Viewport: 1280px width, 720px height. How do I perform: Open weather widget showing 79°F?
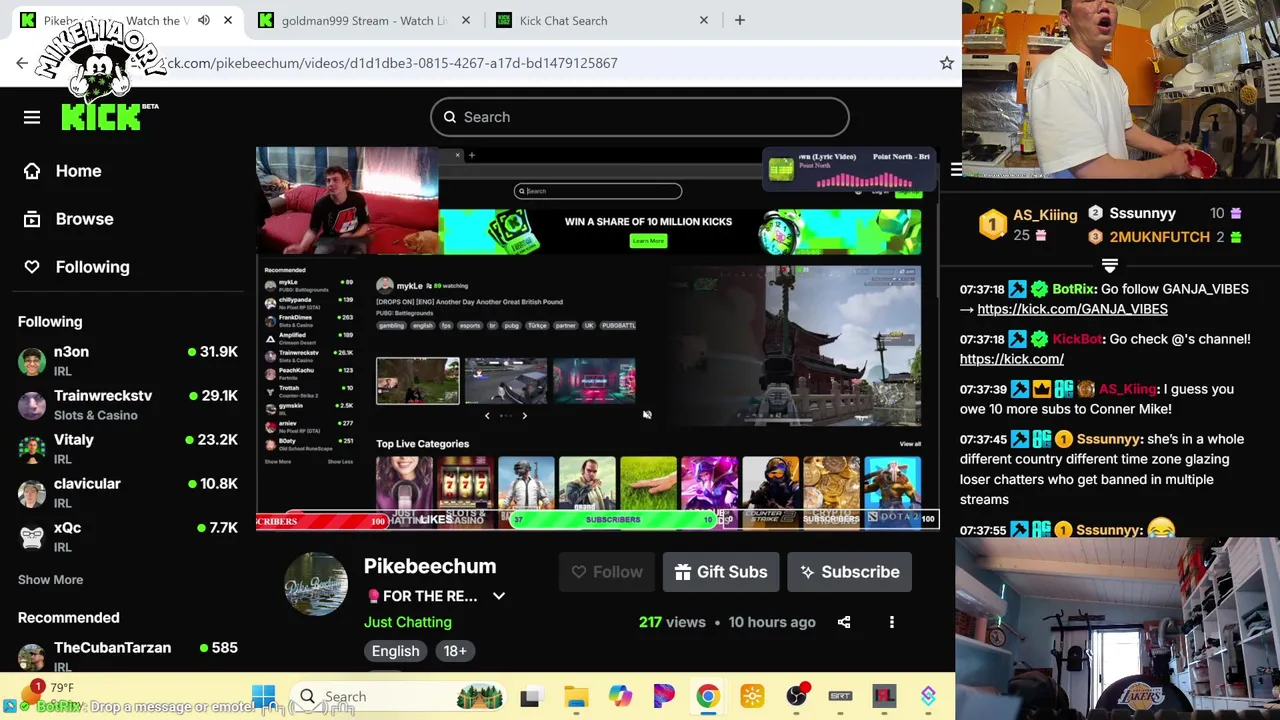50,688
